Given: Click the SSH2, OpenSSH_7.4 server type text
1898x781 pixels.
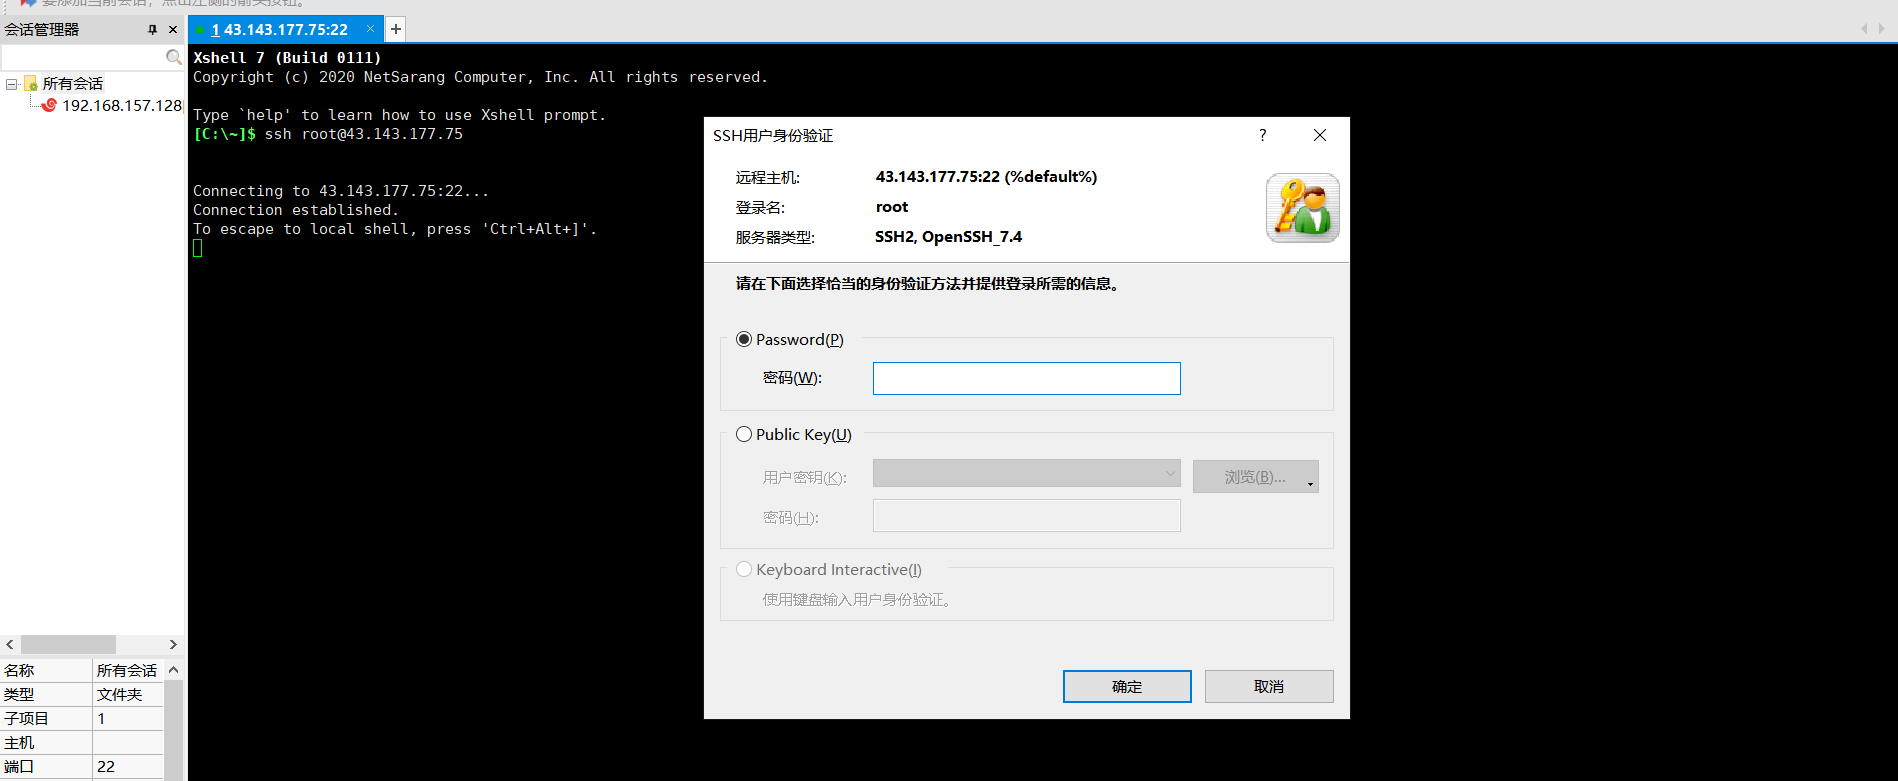Looking at the screenshot, I should coord(948,237).
